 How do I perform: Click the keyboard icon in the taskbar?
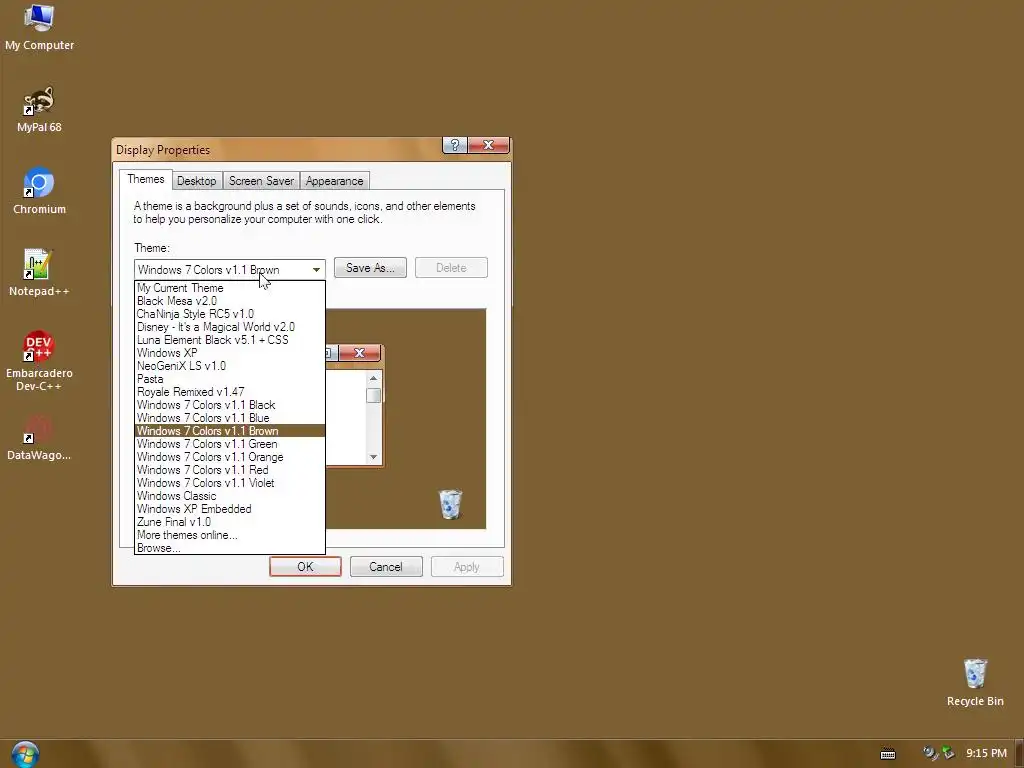pyautogui.click(x=888, y=754)
